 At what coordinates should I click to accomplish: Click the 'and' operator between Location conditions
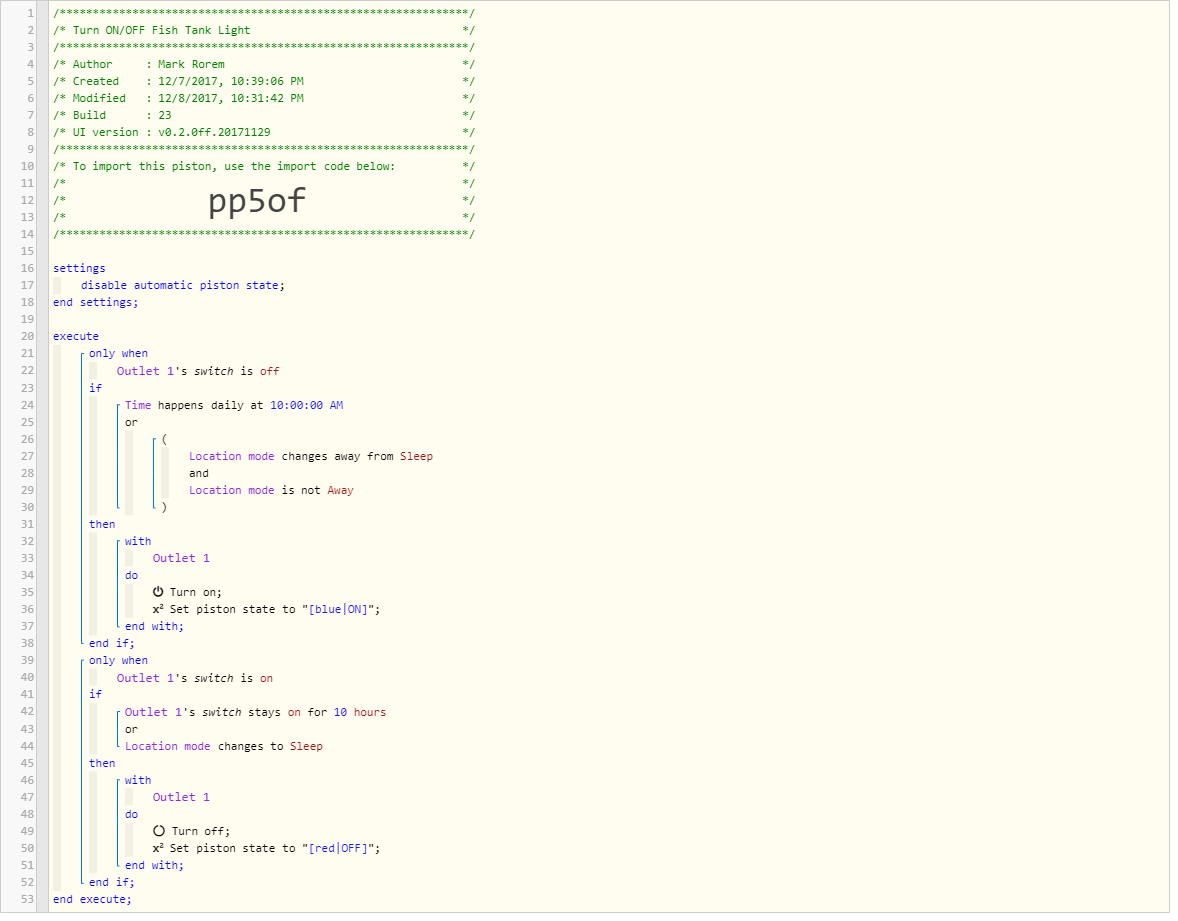[x=199, y=473]
